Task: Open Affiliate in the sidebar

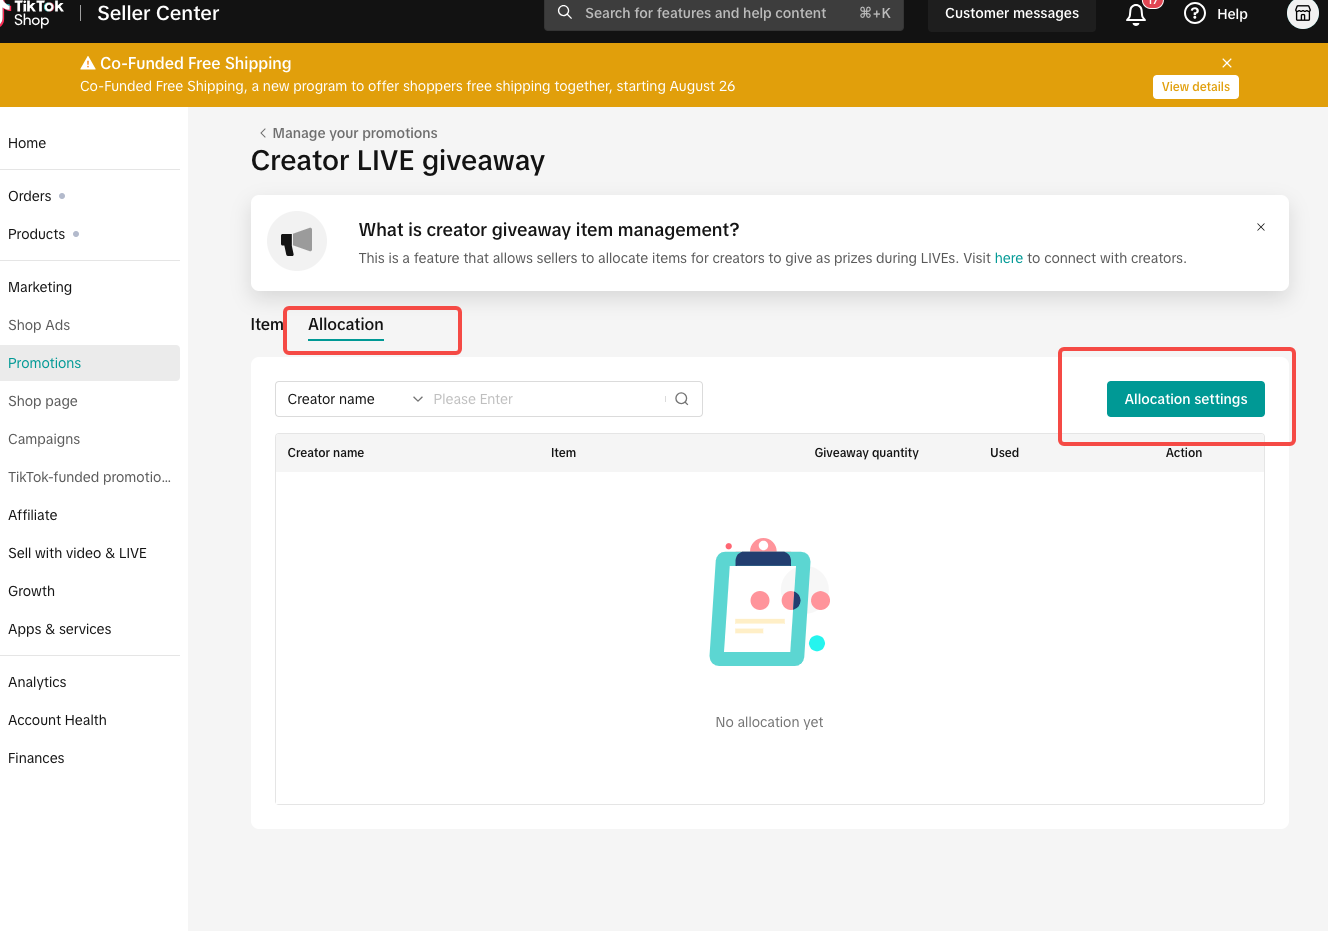Action: 33,515
